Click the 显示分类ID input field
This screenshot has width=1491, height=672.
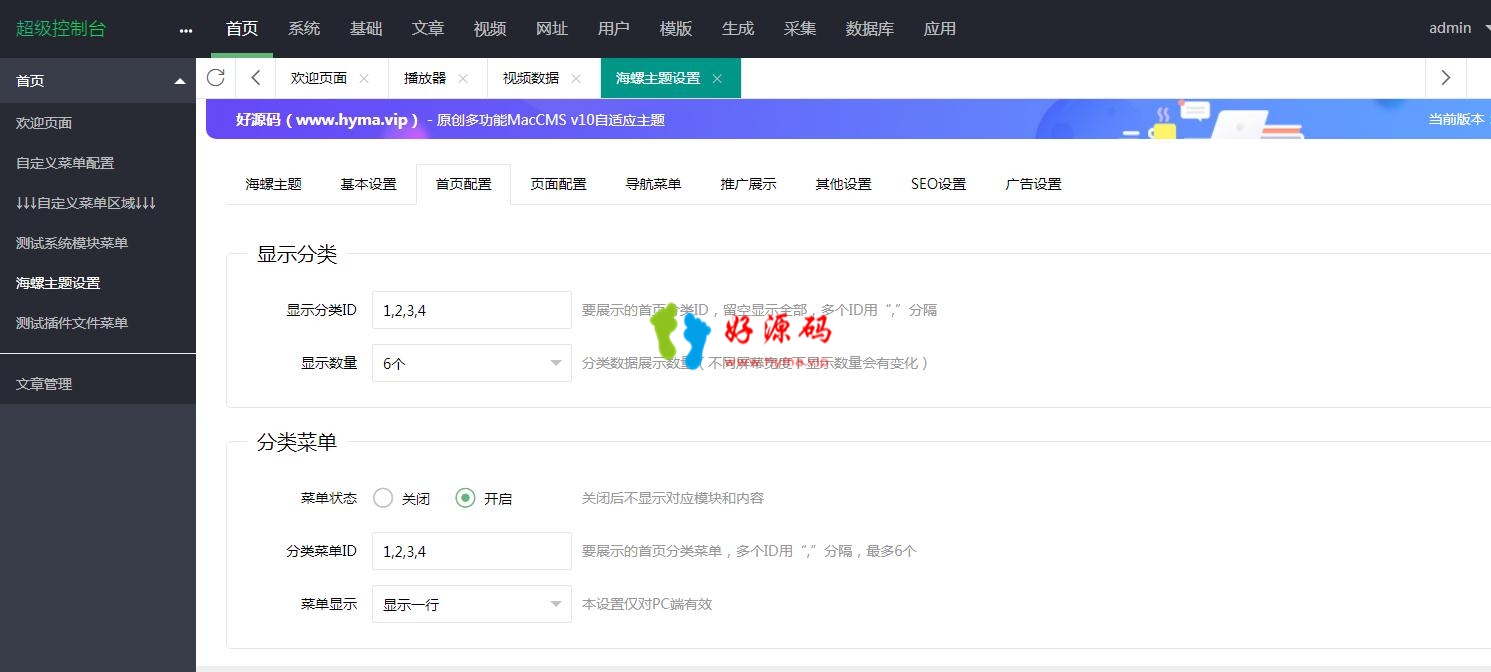[472, 310]
